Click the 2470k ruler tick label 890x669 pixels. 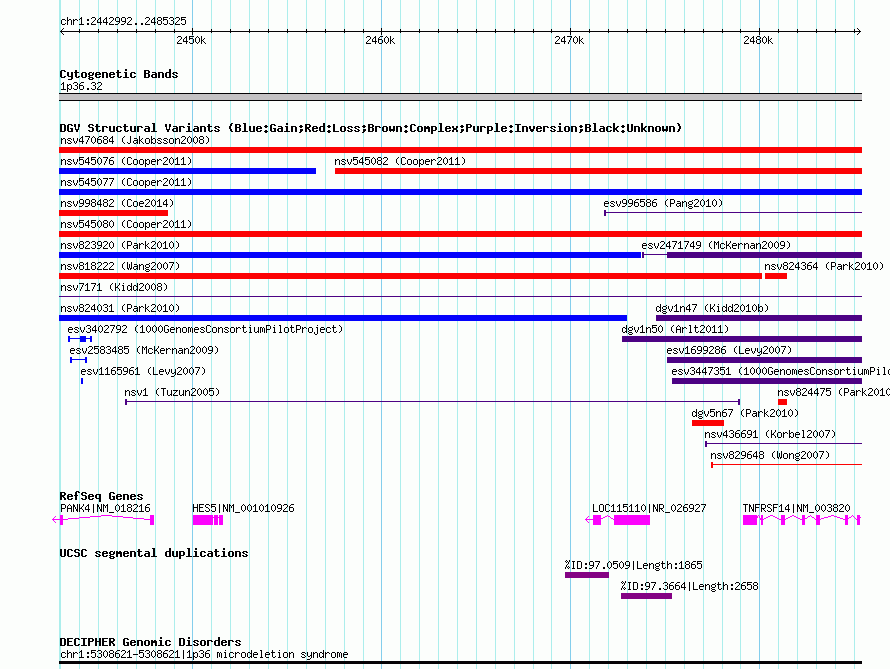(x=569, y=40)
